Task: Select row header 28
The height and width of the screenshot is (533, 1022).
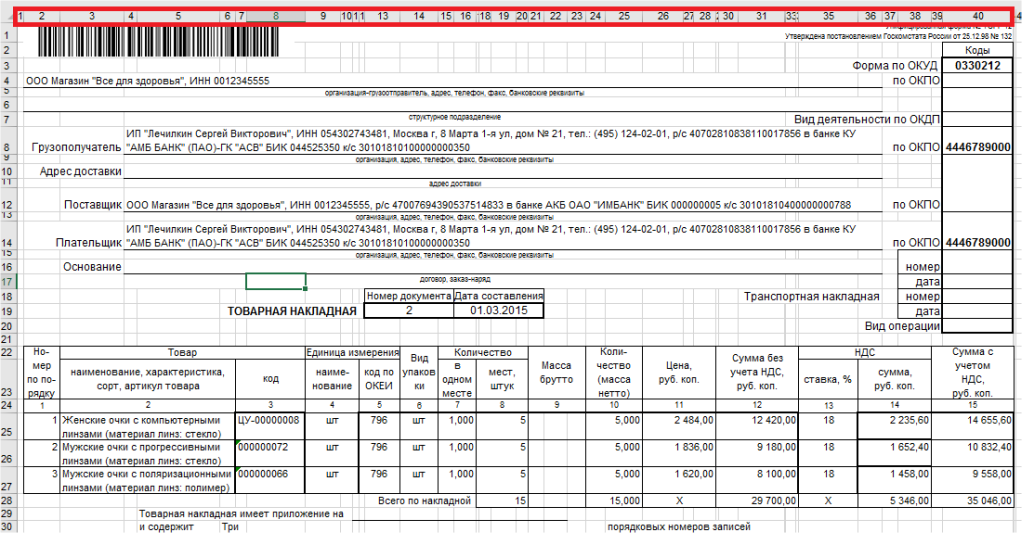Action: pyautogui.click(x=7, y=500)
